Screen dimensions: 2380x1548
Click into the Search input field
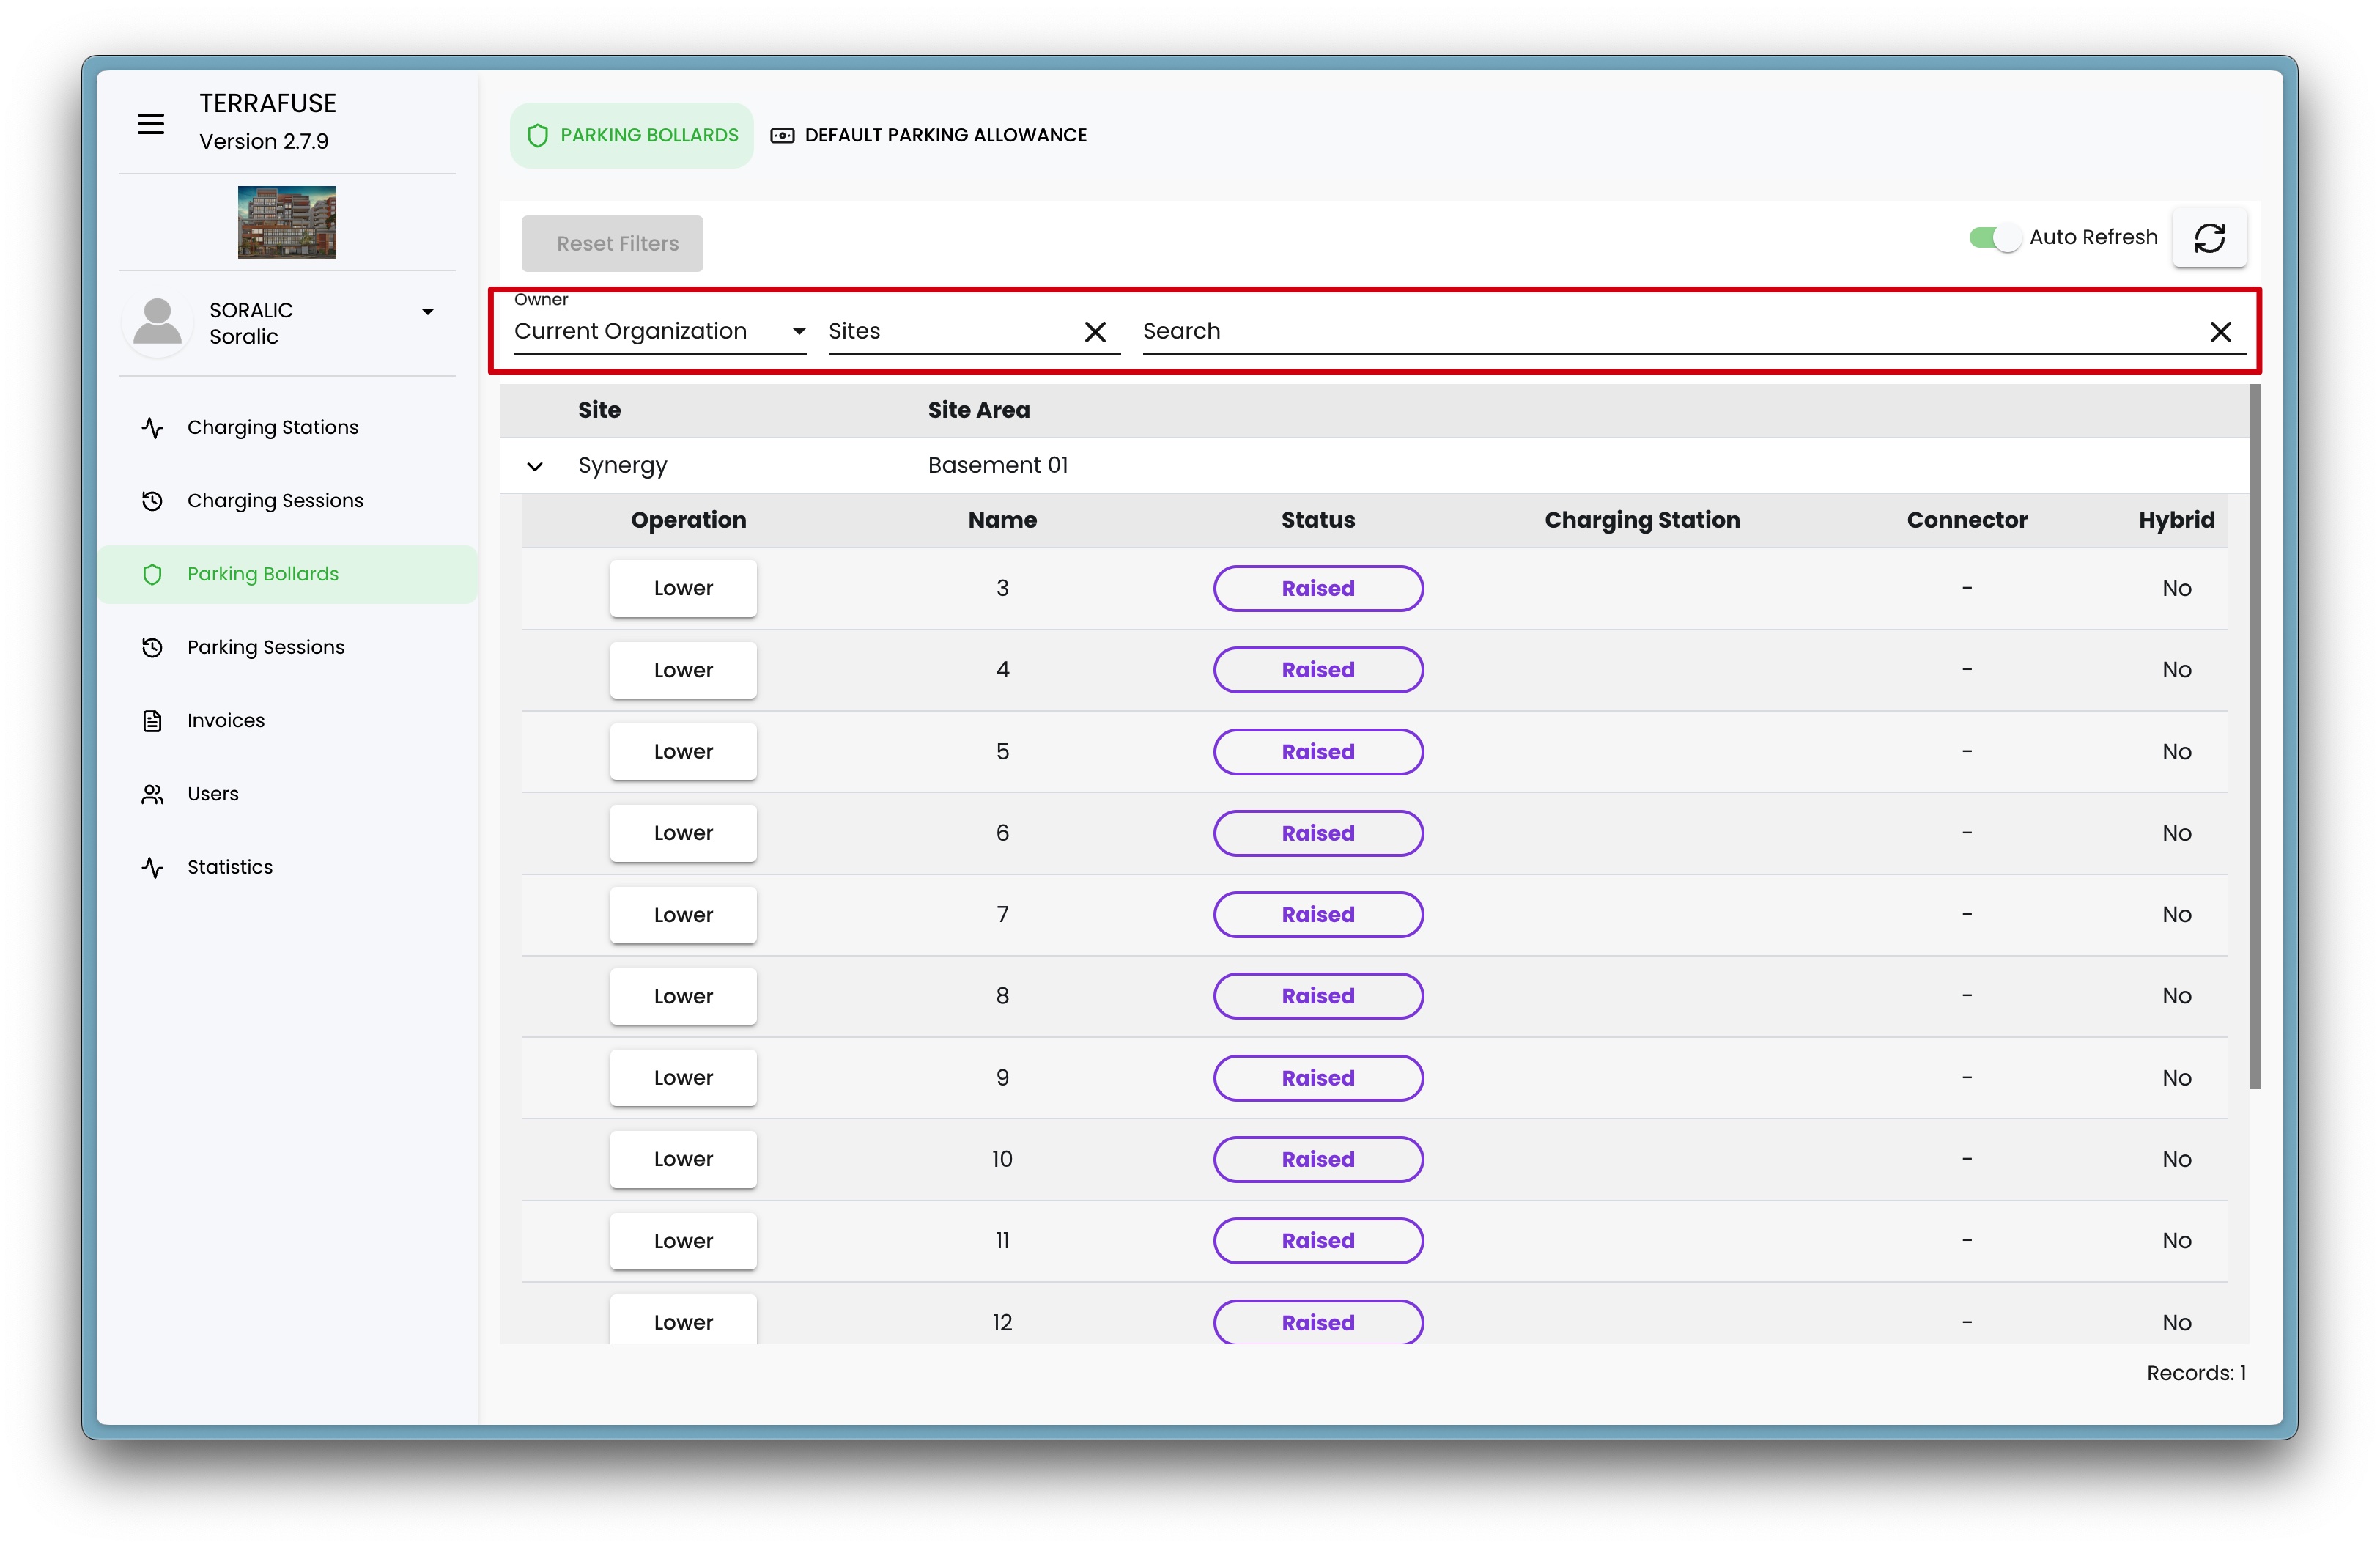coord(1660,331)
